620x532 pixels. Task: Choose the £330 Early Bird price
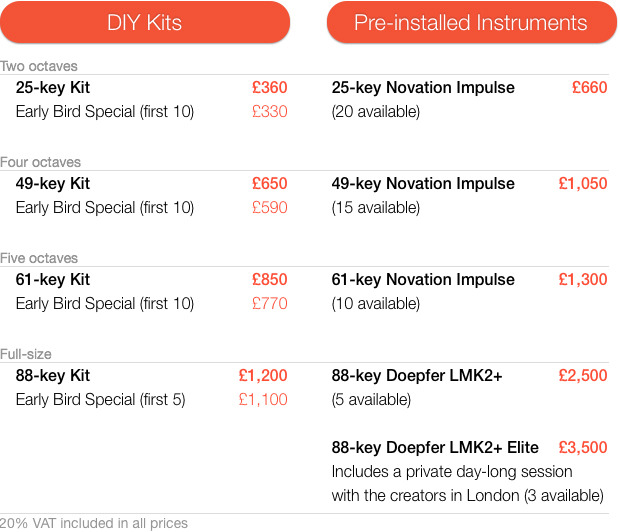pyautogui.click(x=270, y=112)
